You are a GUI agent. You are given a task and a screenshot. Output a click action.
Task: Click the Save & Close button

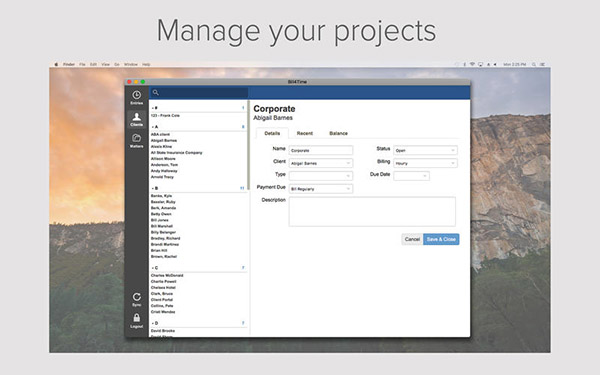pyautogui.click(x=441, y=239)
